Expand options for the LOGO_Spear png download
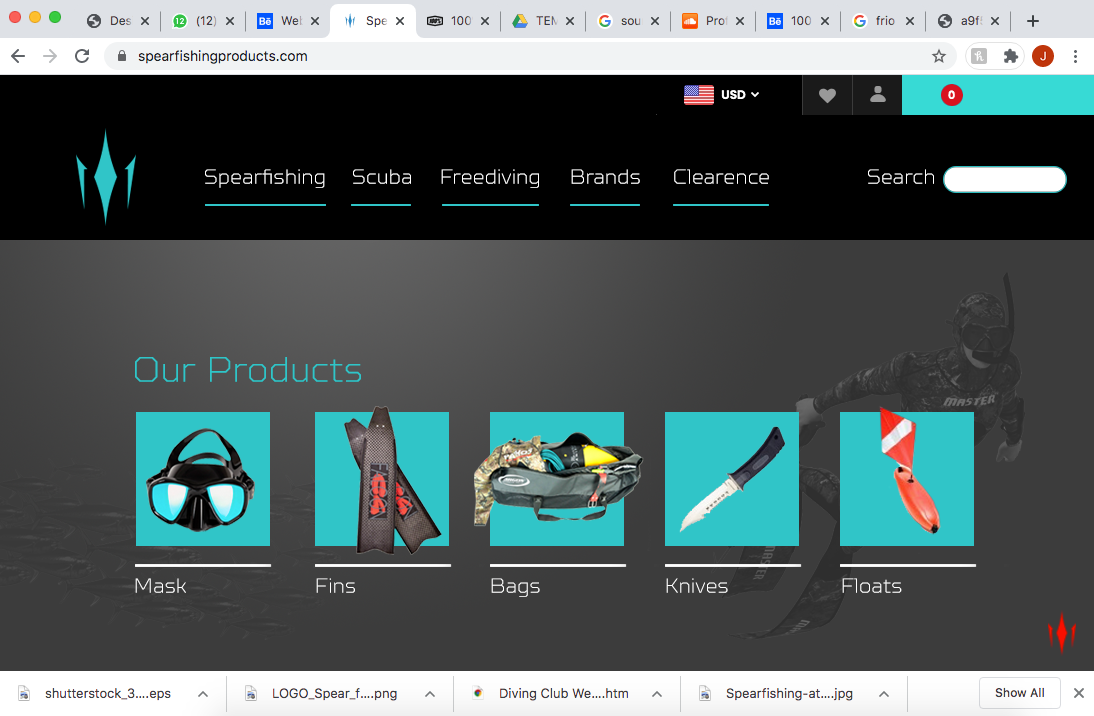 pyautogui.click(x=430, y=693)
